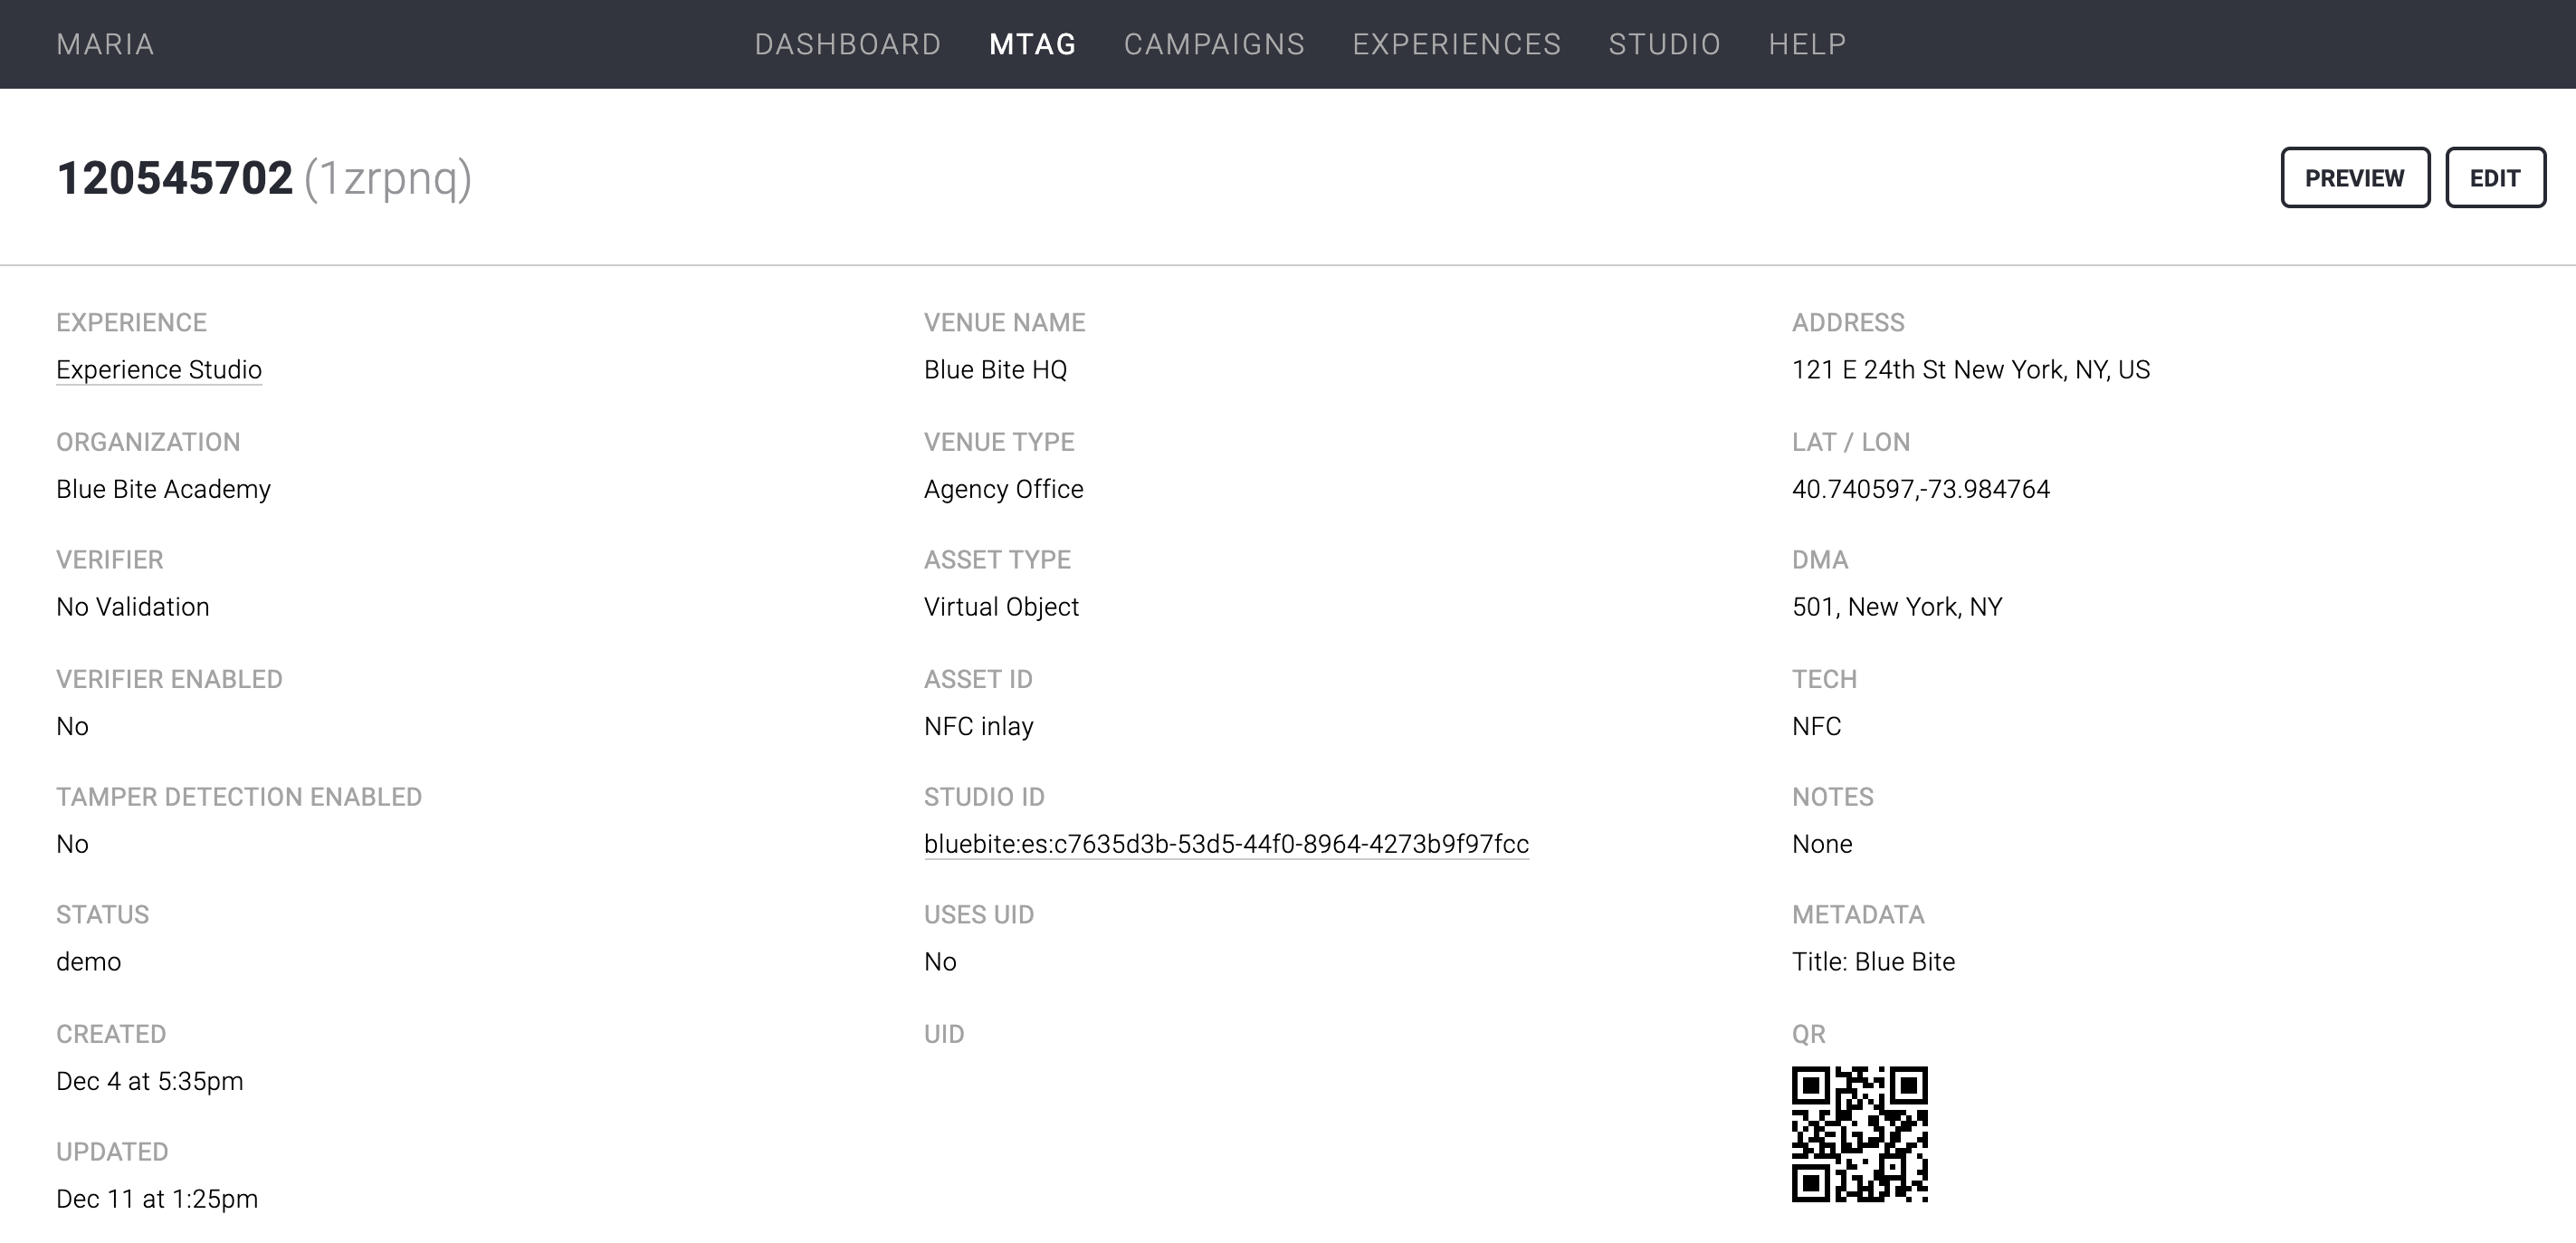Image resolution: width=2576 pixels, height=1243 pixels.
Task: Click the venue type Agency Office
Action: (x=1003, y=489)
